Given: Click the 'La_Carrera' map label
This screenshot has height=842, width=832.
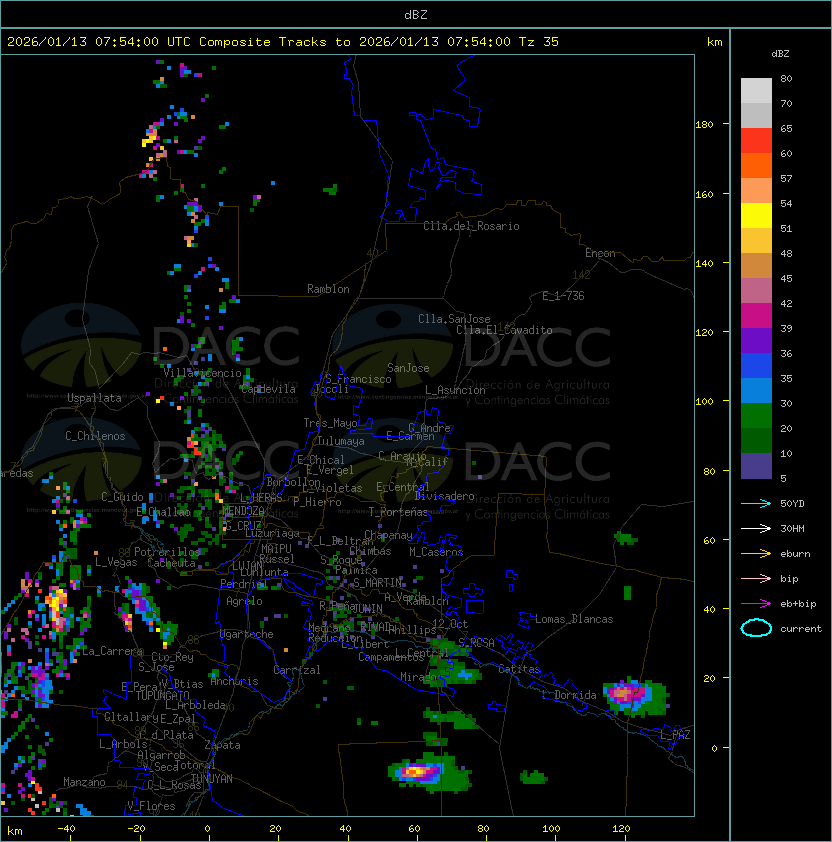Looking at the screenshot, I should [x=112, y=651].
